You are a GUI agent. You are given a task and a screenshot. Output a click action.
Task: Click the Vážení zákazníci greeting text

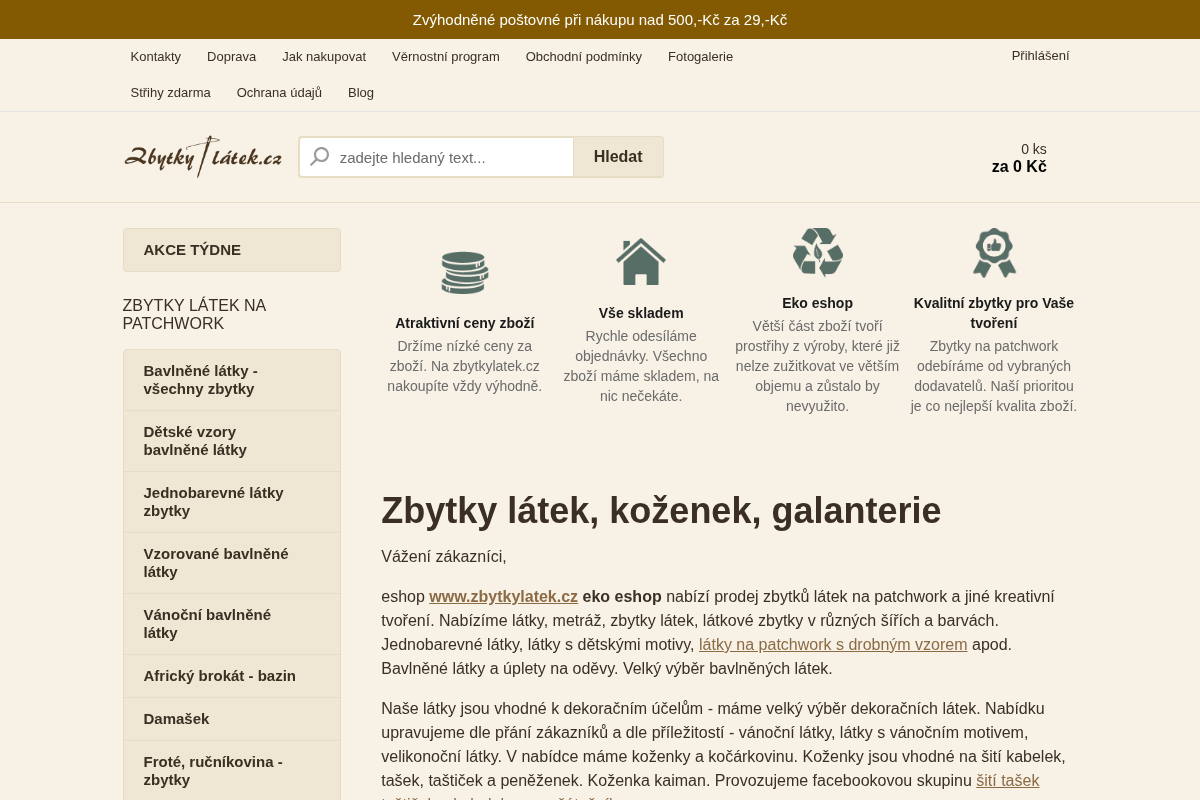tap(444, 557)
